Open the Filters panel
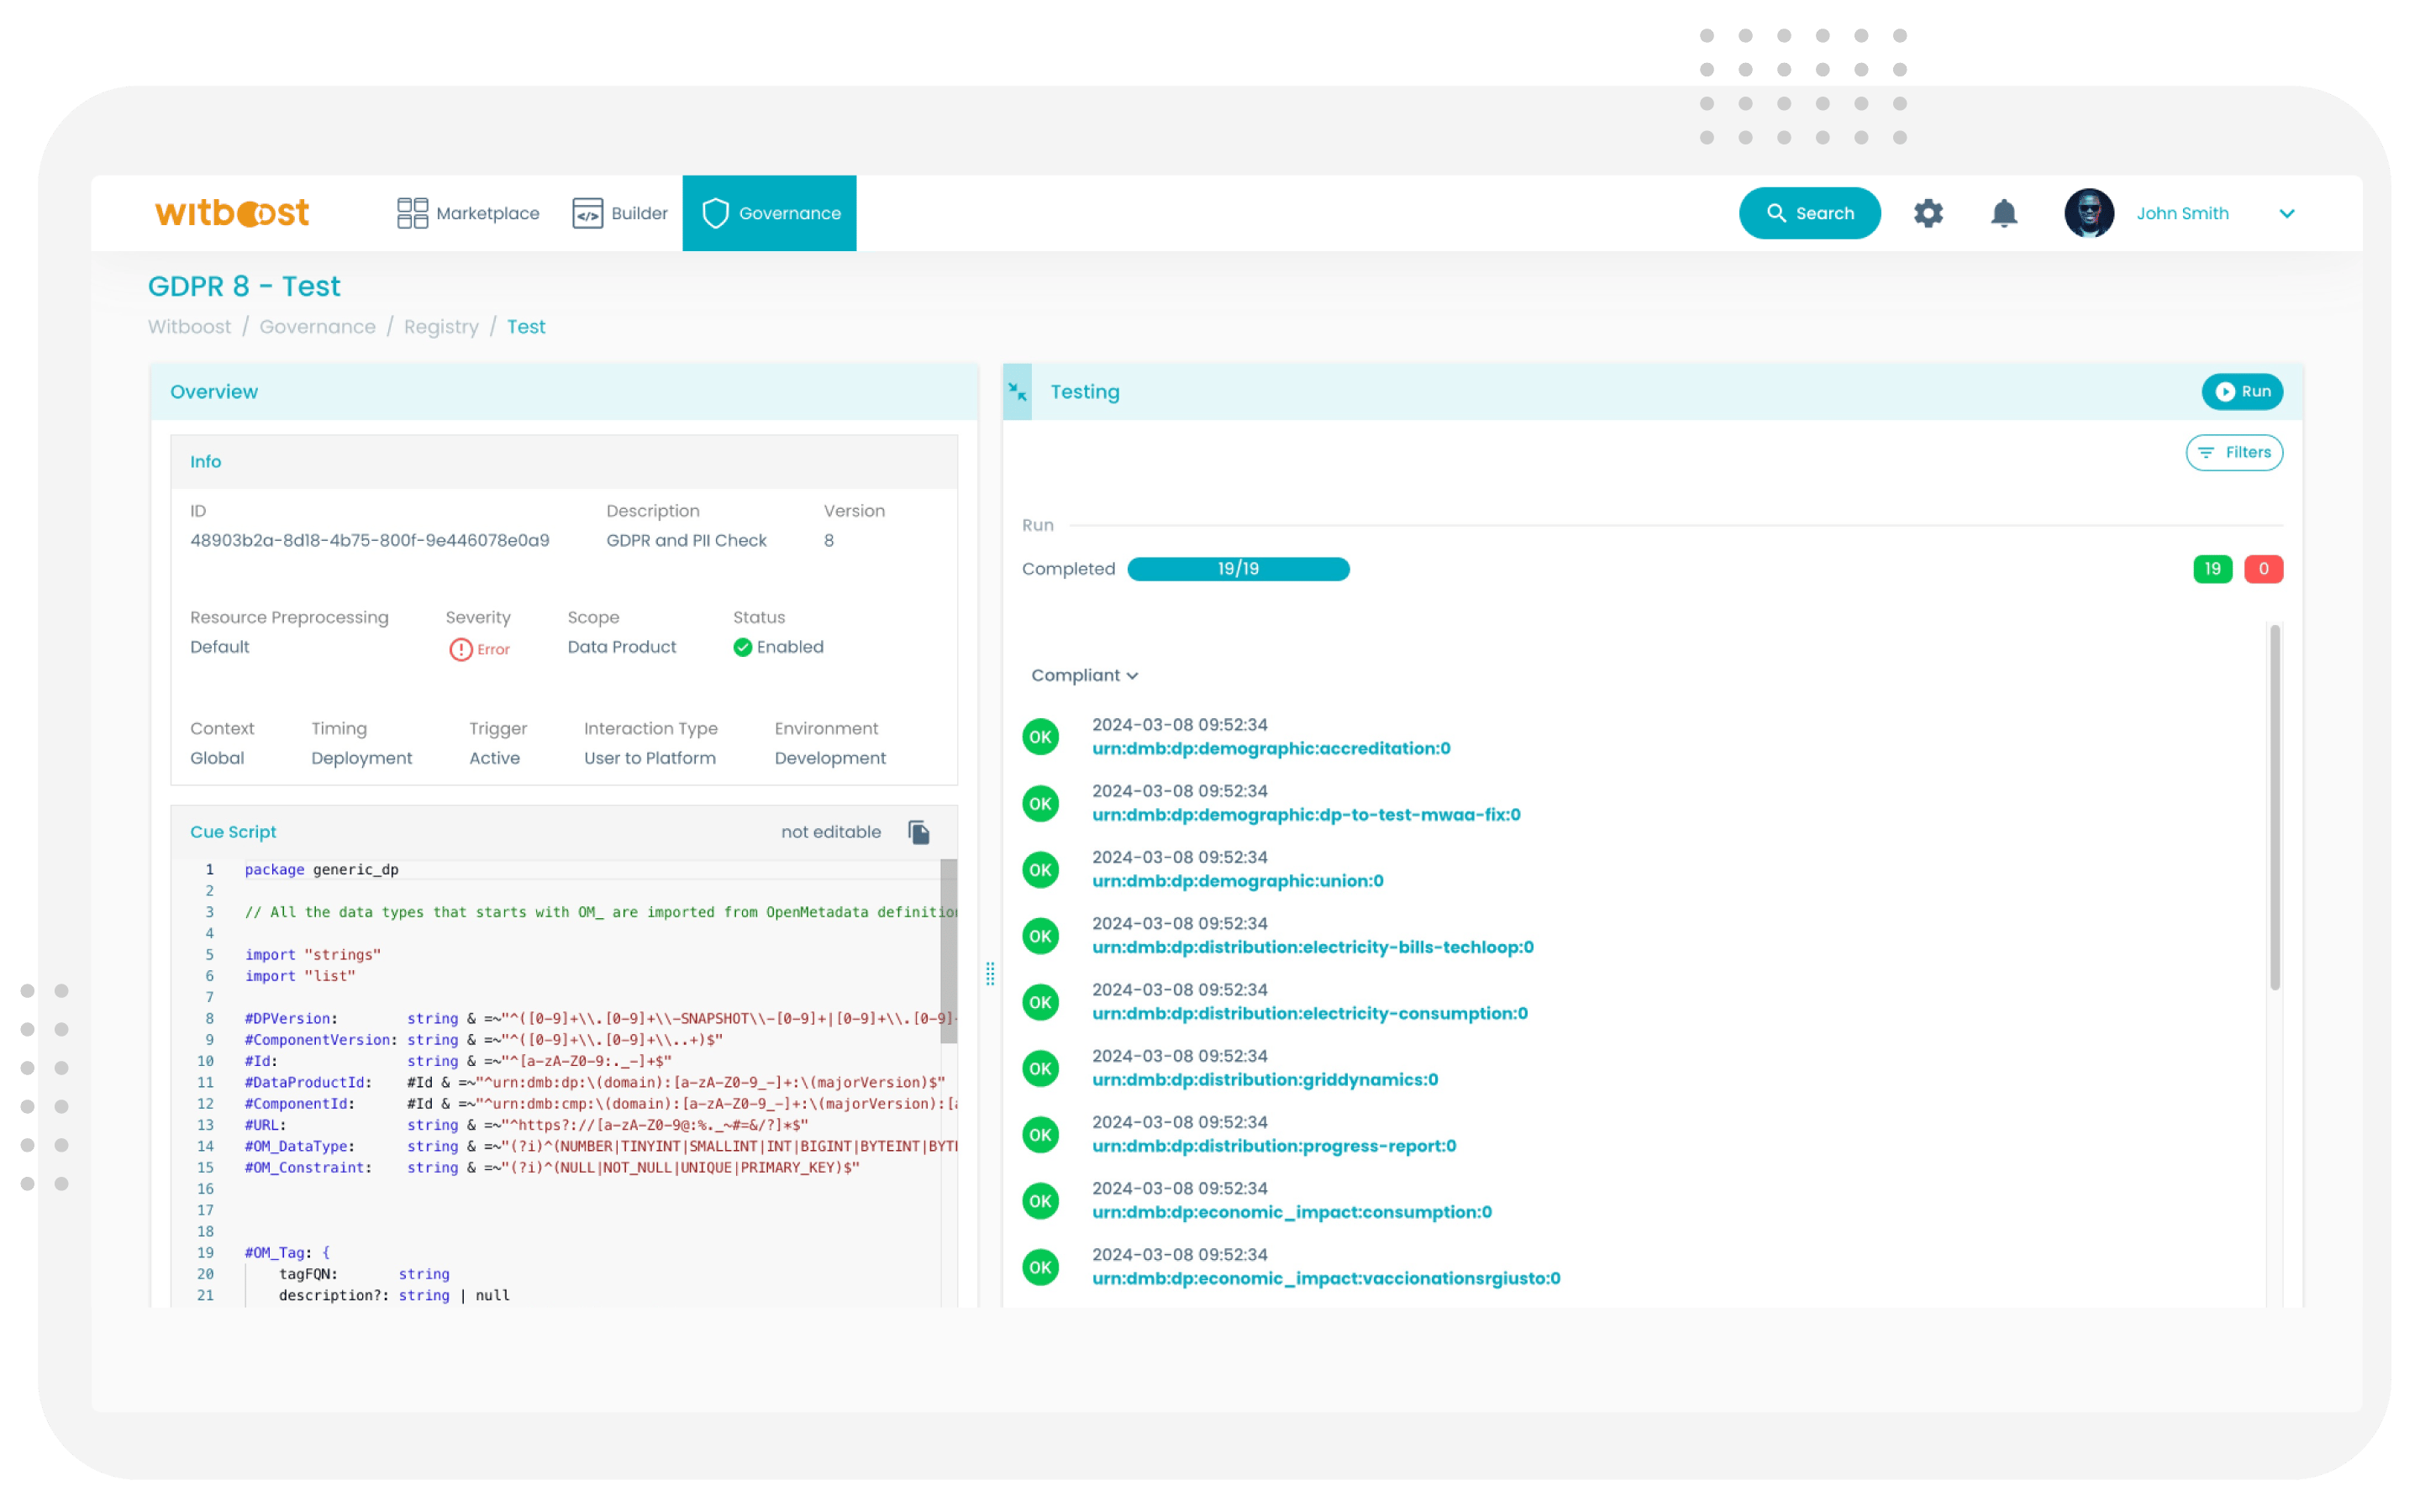The height and width of the screenshot is (1512, 2420). point(2235,452)
